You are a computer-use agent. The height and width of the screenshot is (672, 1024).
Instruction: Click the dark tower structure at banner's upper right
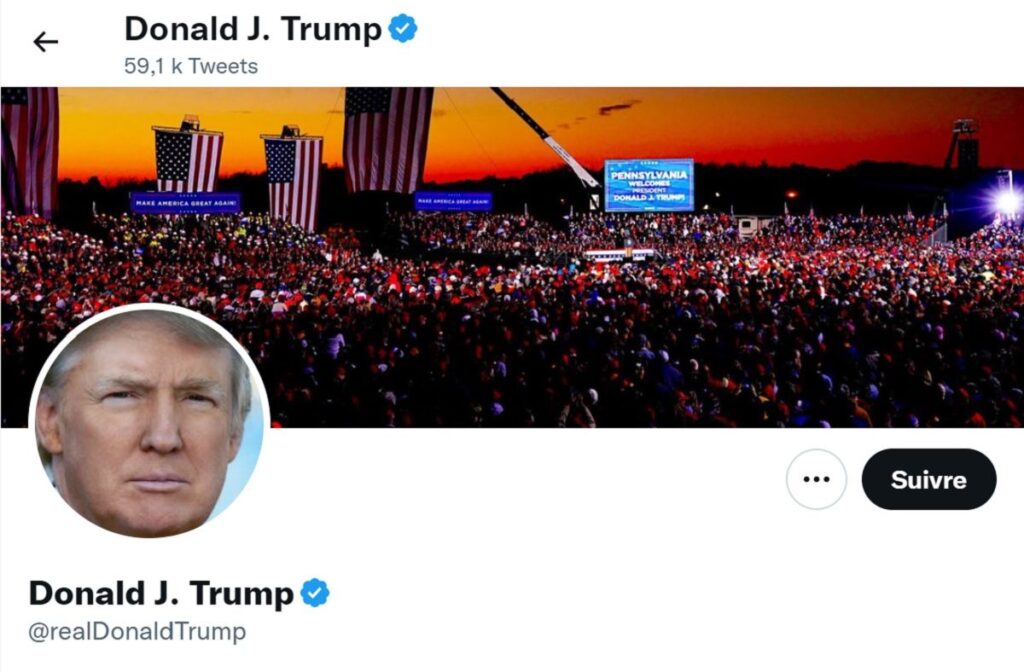[x=962, y=145]
